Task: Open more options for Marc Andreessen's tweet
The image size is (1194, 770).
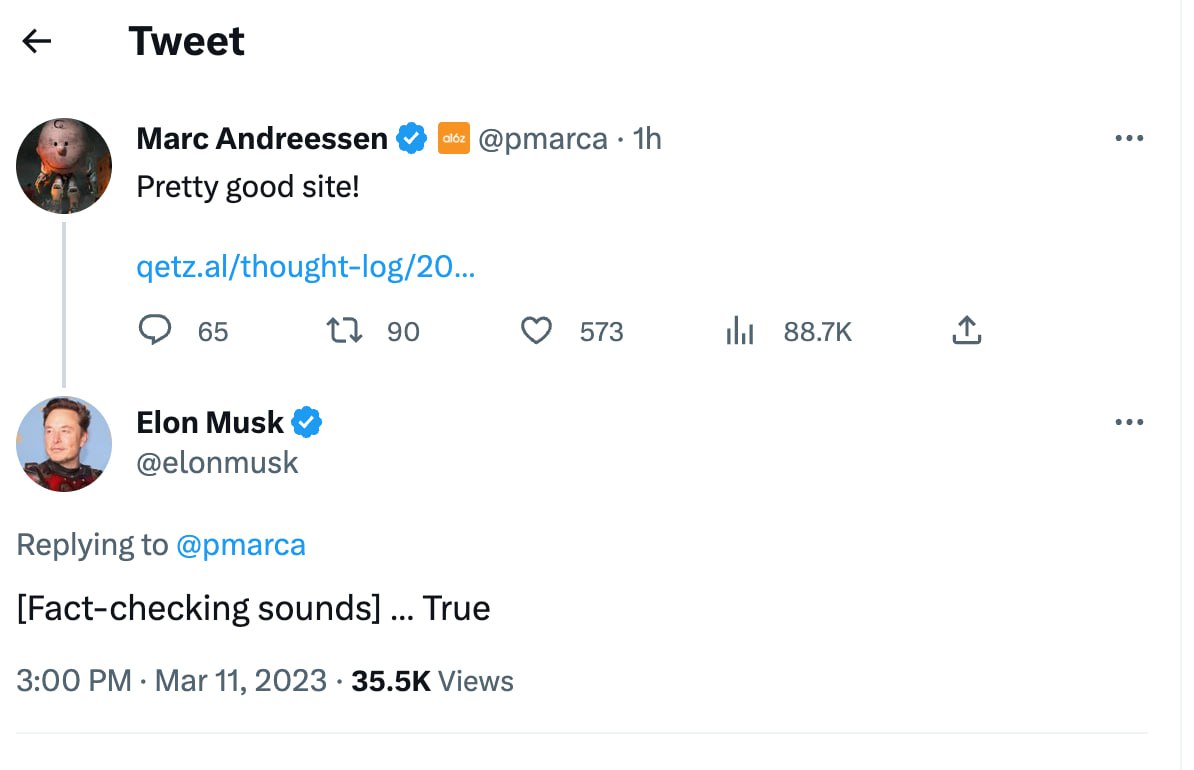Action: tap(1129, 138)
